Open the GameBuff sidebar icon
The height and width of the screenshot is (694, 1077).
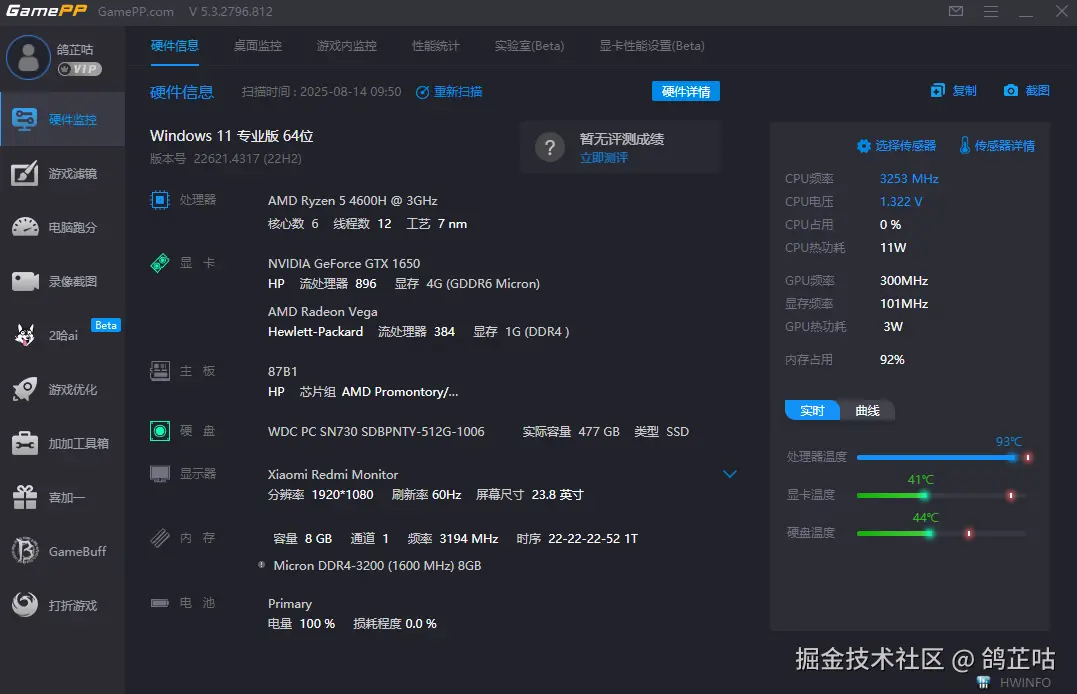[25, 551]
